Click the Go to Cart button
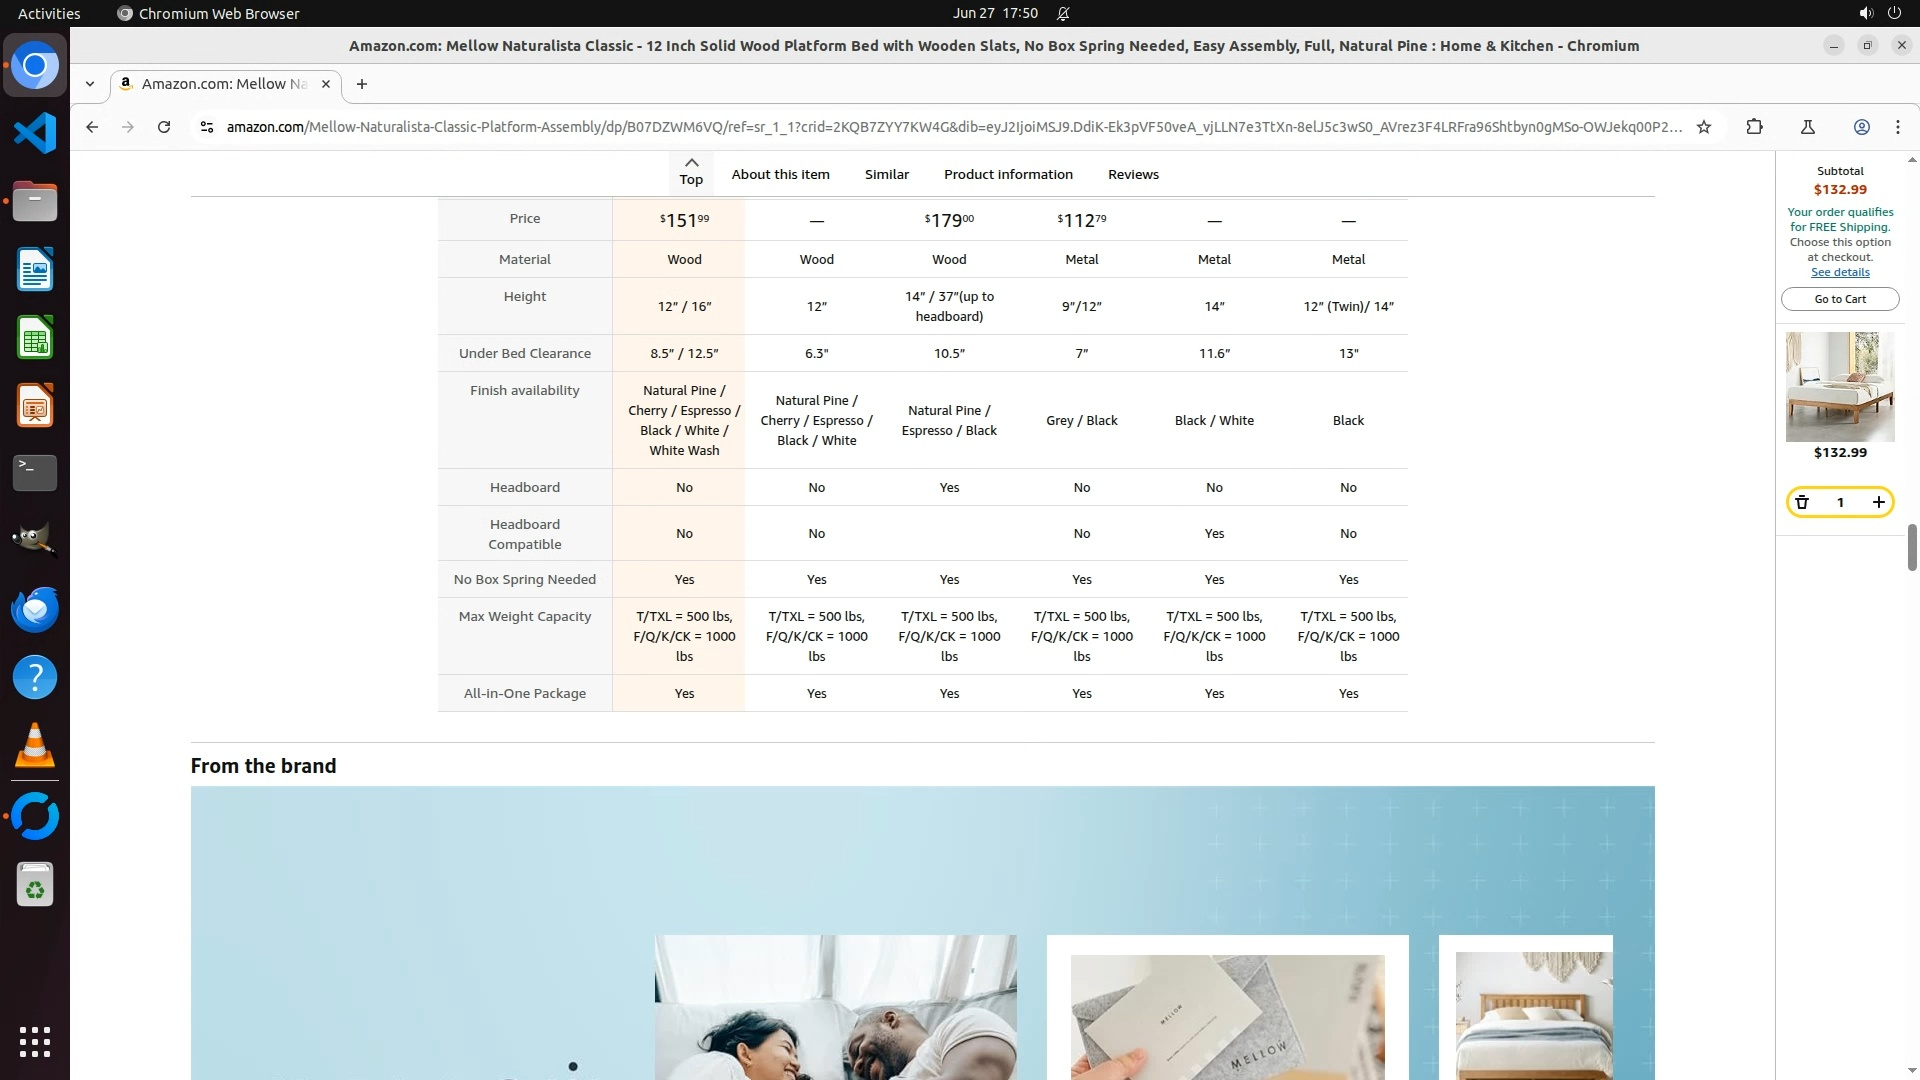Viewport: 1920px width, 1080px height. pyautogui.click(x=1839, y=299)
